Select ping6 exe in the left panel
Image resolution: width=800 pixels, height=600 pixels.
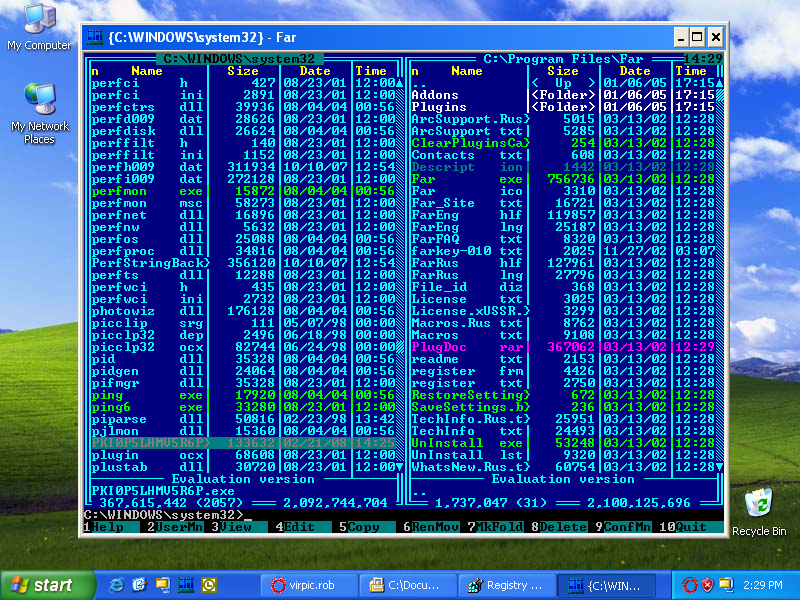tap(243, 407)
